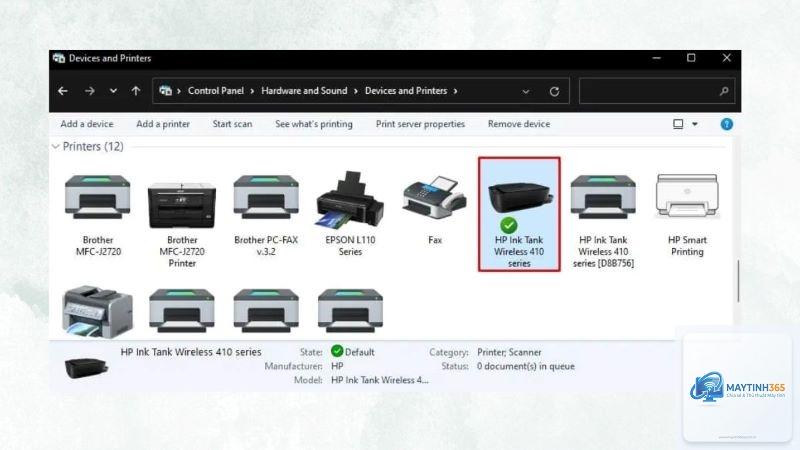The image size is (800, 450).
Task: Select the HP Smart Printing icon
Action: point(687,195)
